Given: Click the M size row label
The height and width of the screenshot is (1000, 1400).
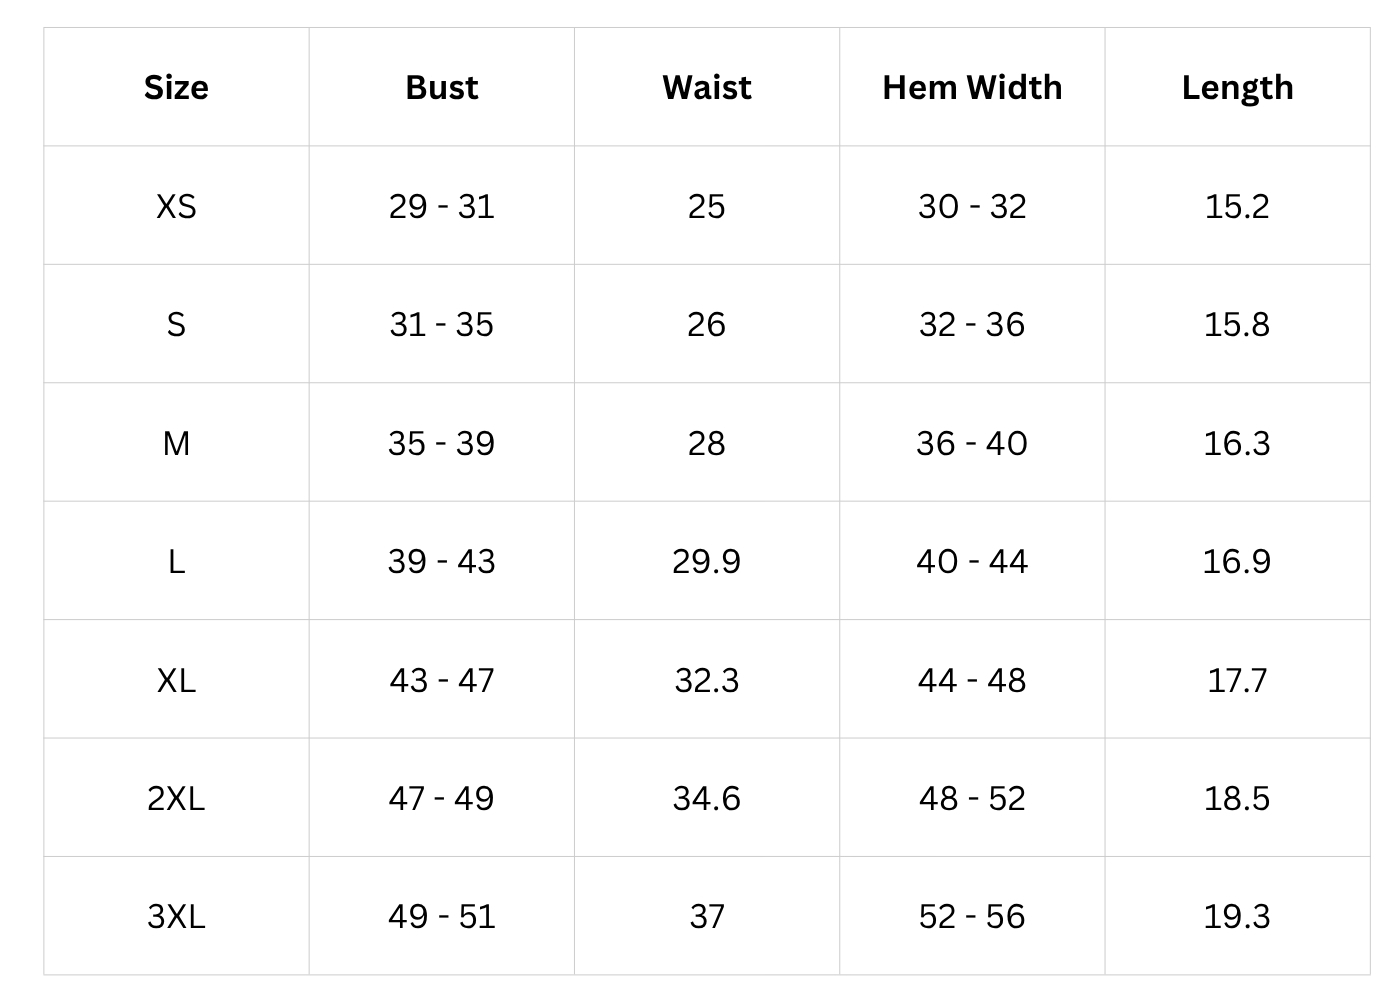Looking at the screenshot, I should (x=176, y=444).
